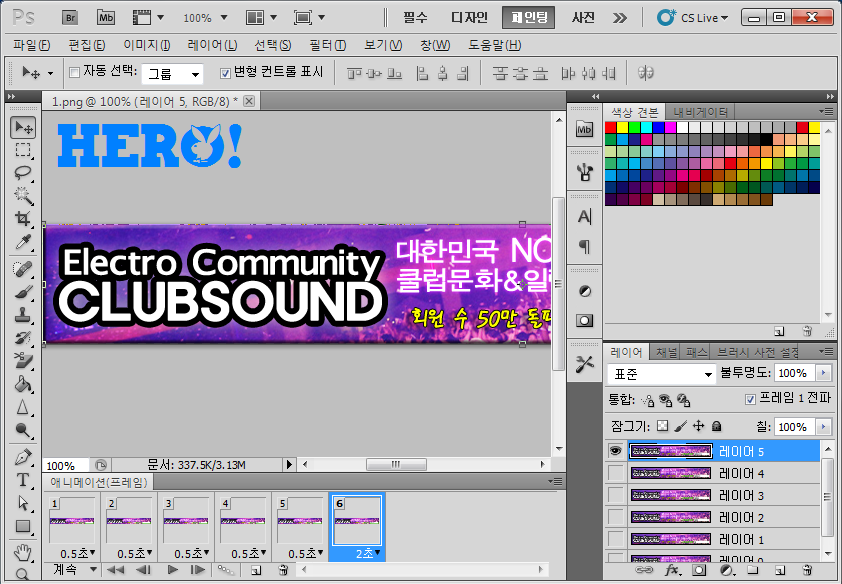Select the layer 2 row
Viewport: 842px width, 584px height.
pyautogui.click(x=713, y=517)
